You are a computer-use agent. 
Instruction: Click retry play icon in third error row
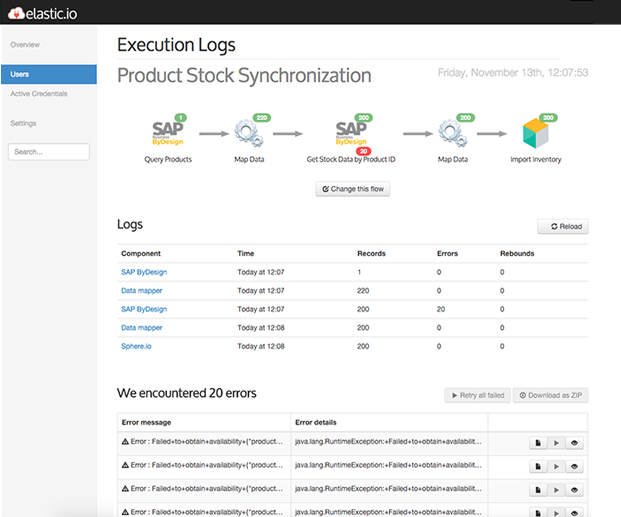pyautogui.click(x=556, y=490)
